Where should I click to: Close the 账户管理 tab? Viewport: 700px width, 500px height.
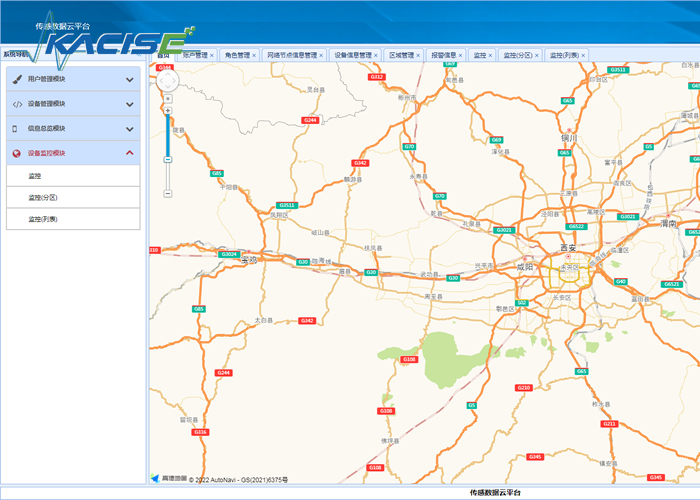click(x=212, y=56)
